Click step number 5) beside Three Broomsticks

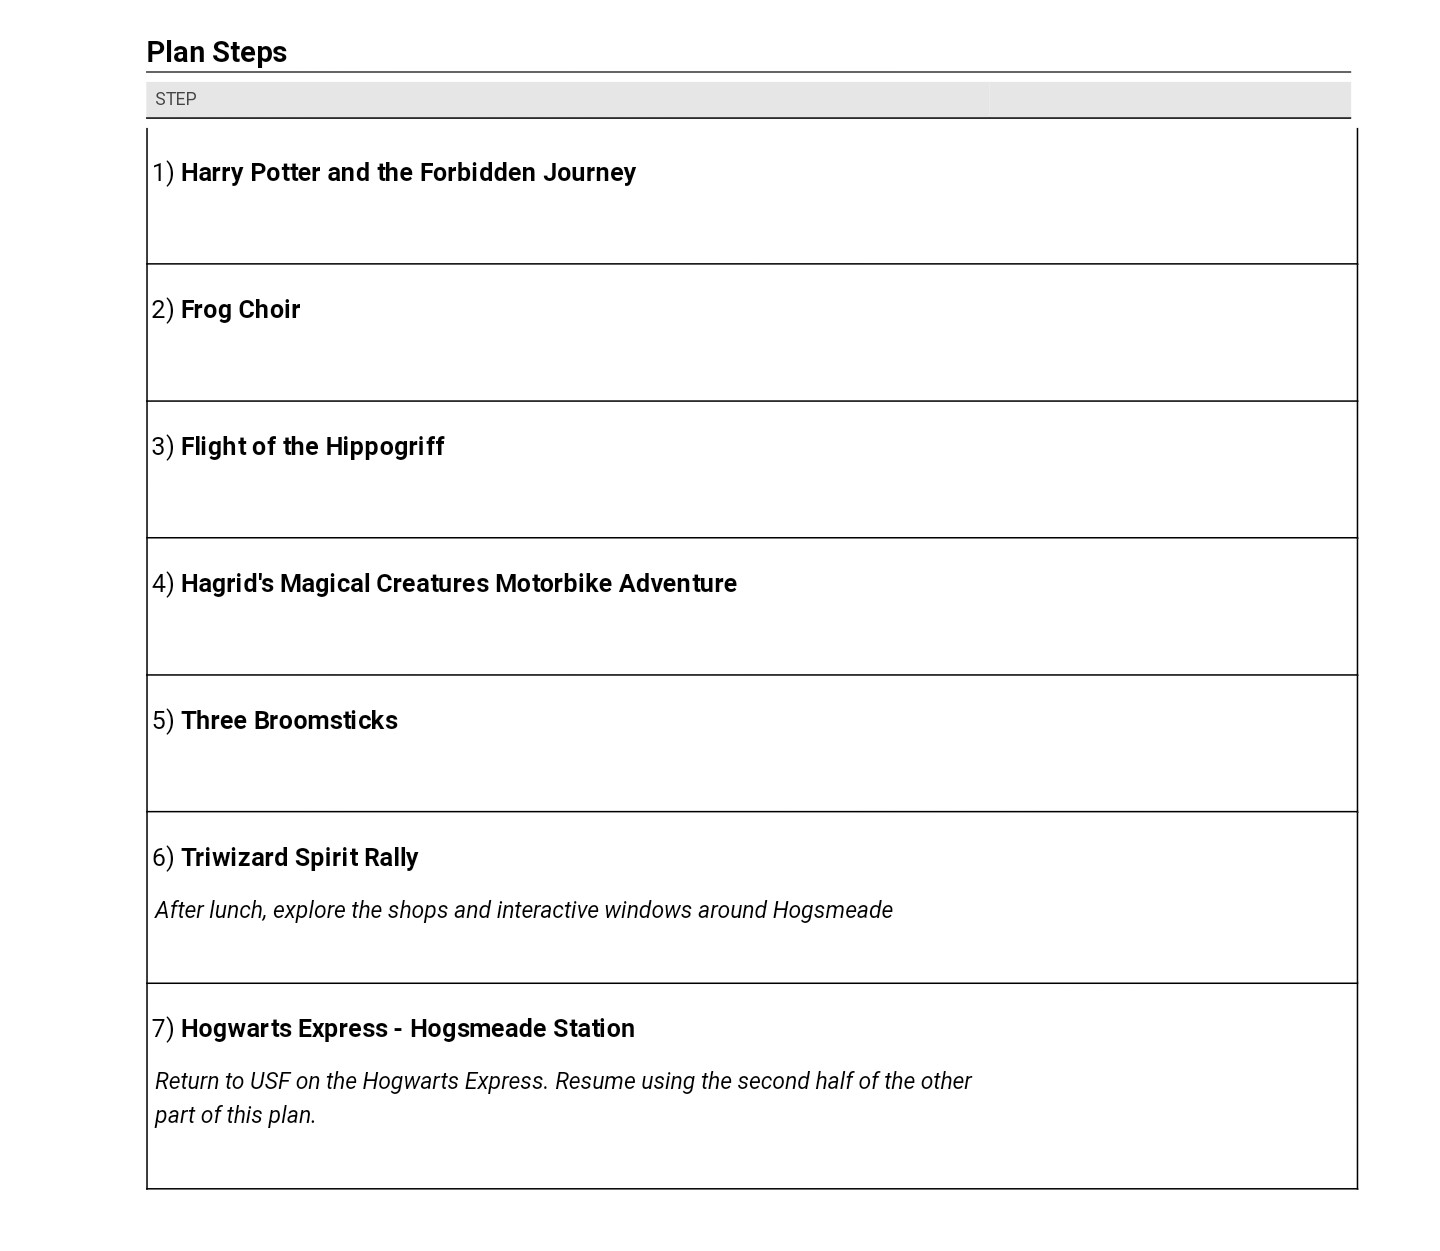pos(163,721)
